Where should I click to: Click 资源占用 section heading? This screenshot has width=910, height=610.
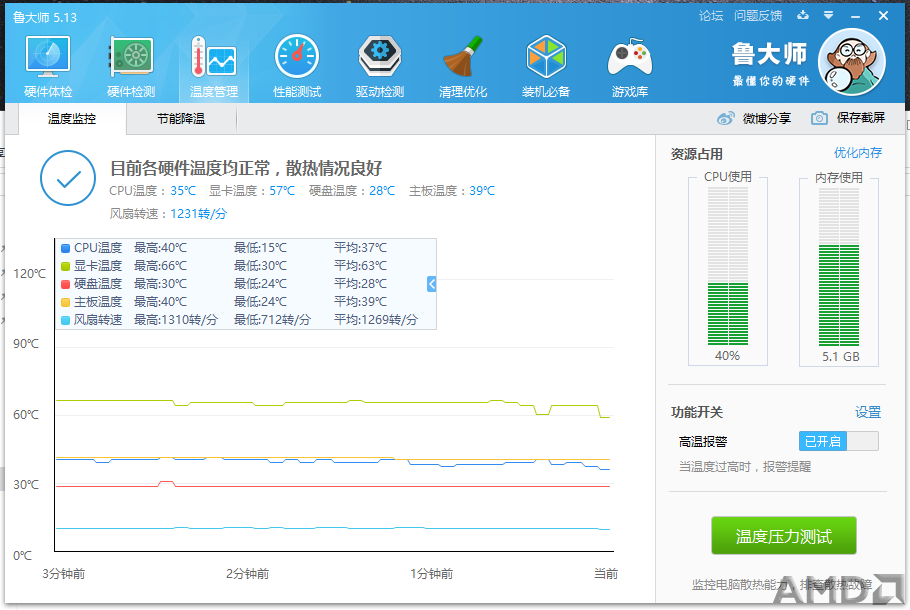696,154
